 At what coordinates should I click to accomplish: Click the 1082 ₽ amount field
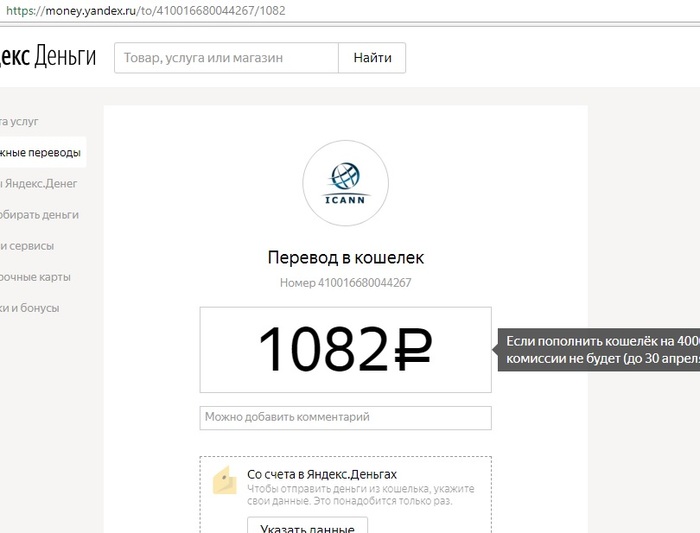(346, 350)
